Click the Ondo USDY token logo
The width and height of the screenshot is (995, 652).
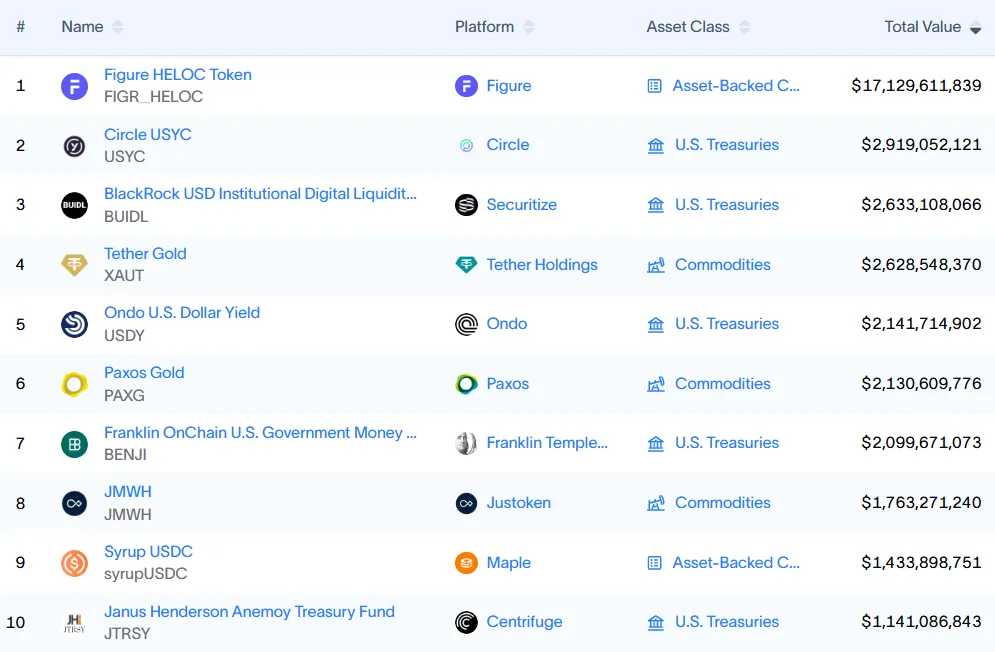click(74, 324)
